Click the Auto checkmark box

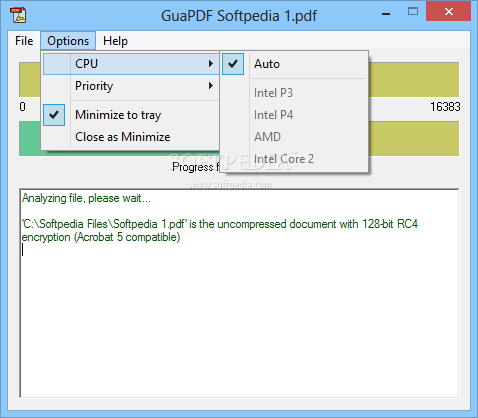tap(233, 64)
